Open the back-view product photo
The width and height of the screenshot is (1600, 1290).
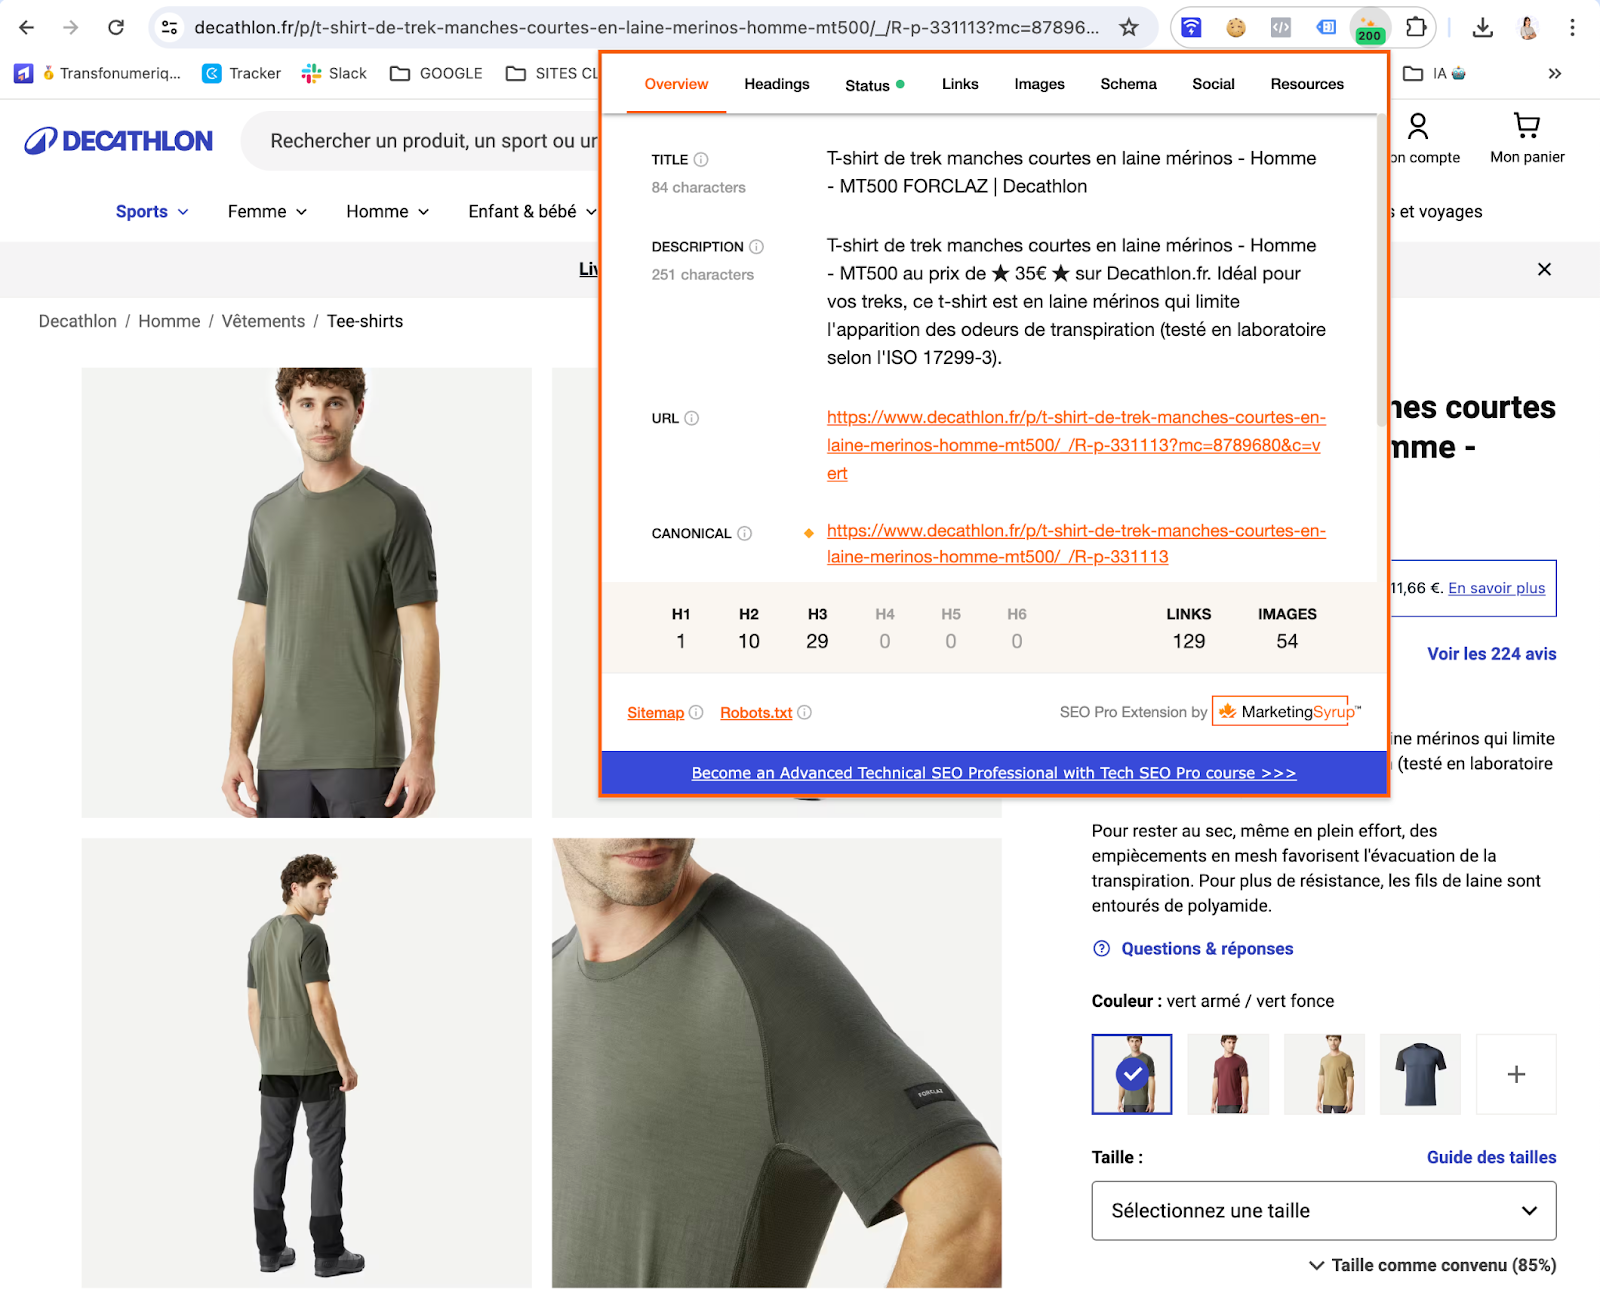[306, 1063]
